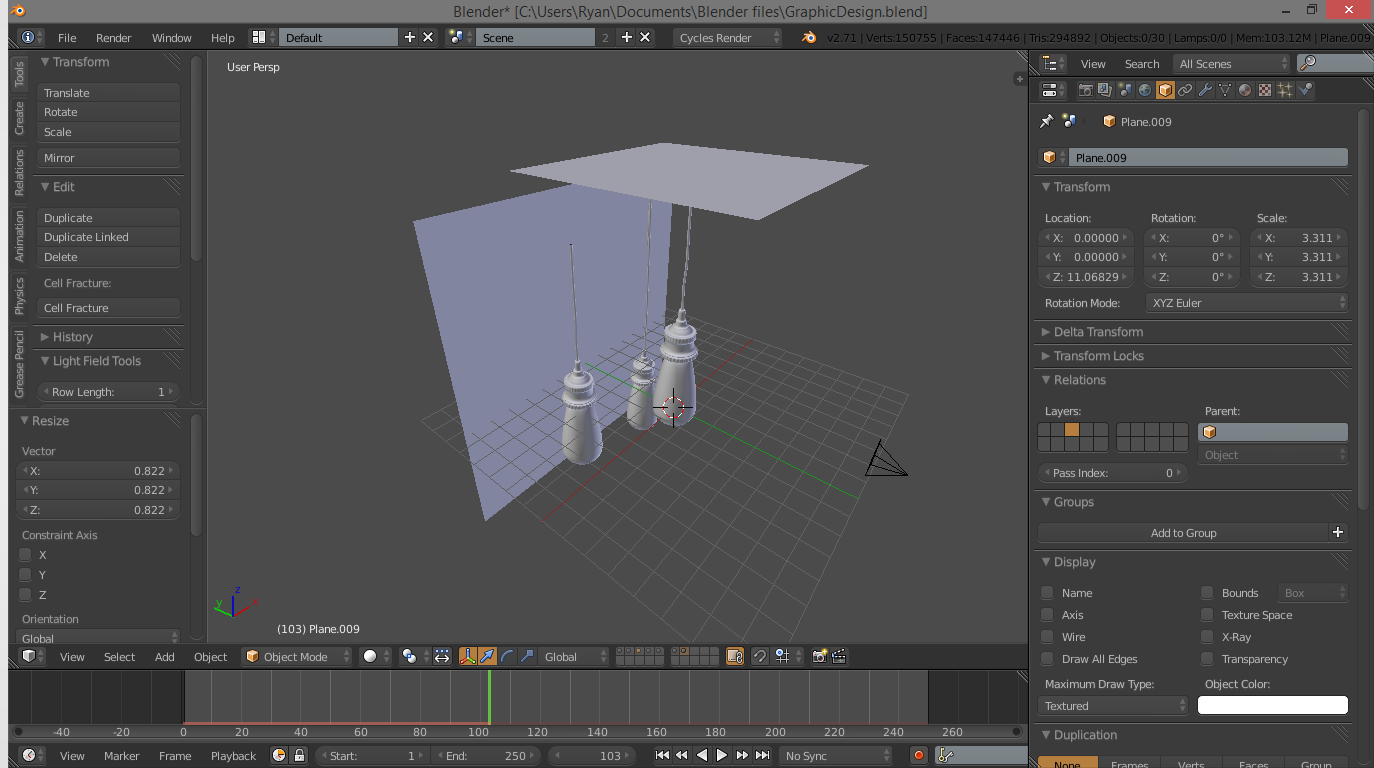1374x768 pixels.
Task: Select the Object properties tab (orange cube)
Action: point(1165,90)
